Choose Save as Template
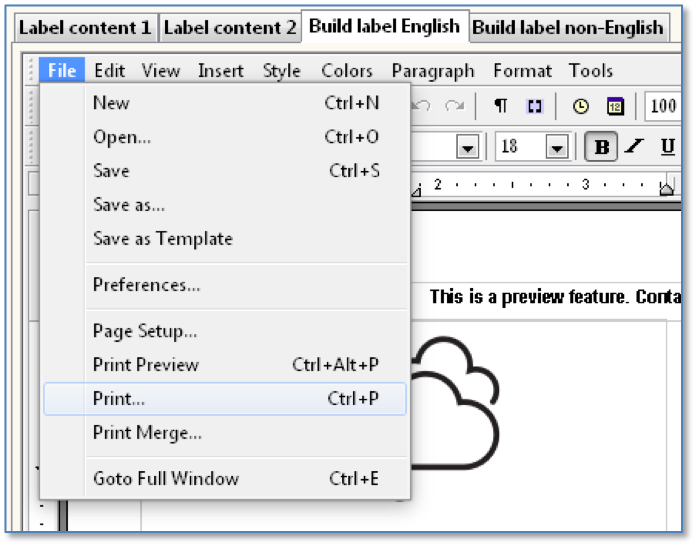 [225, 239]
